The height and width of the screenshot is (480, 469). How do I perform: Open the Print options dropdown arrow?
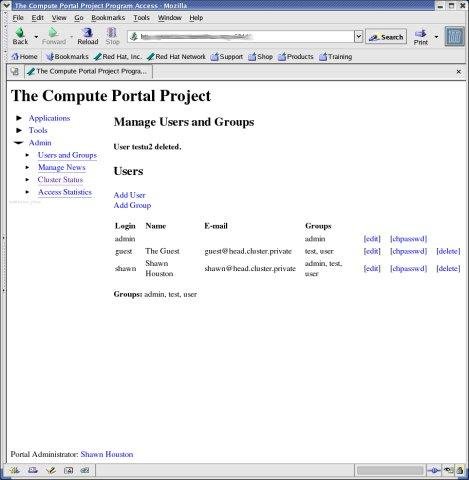(436, 37)
